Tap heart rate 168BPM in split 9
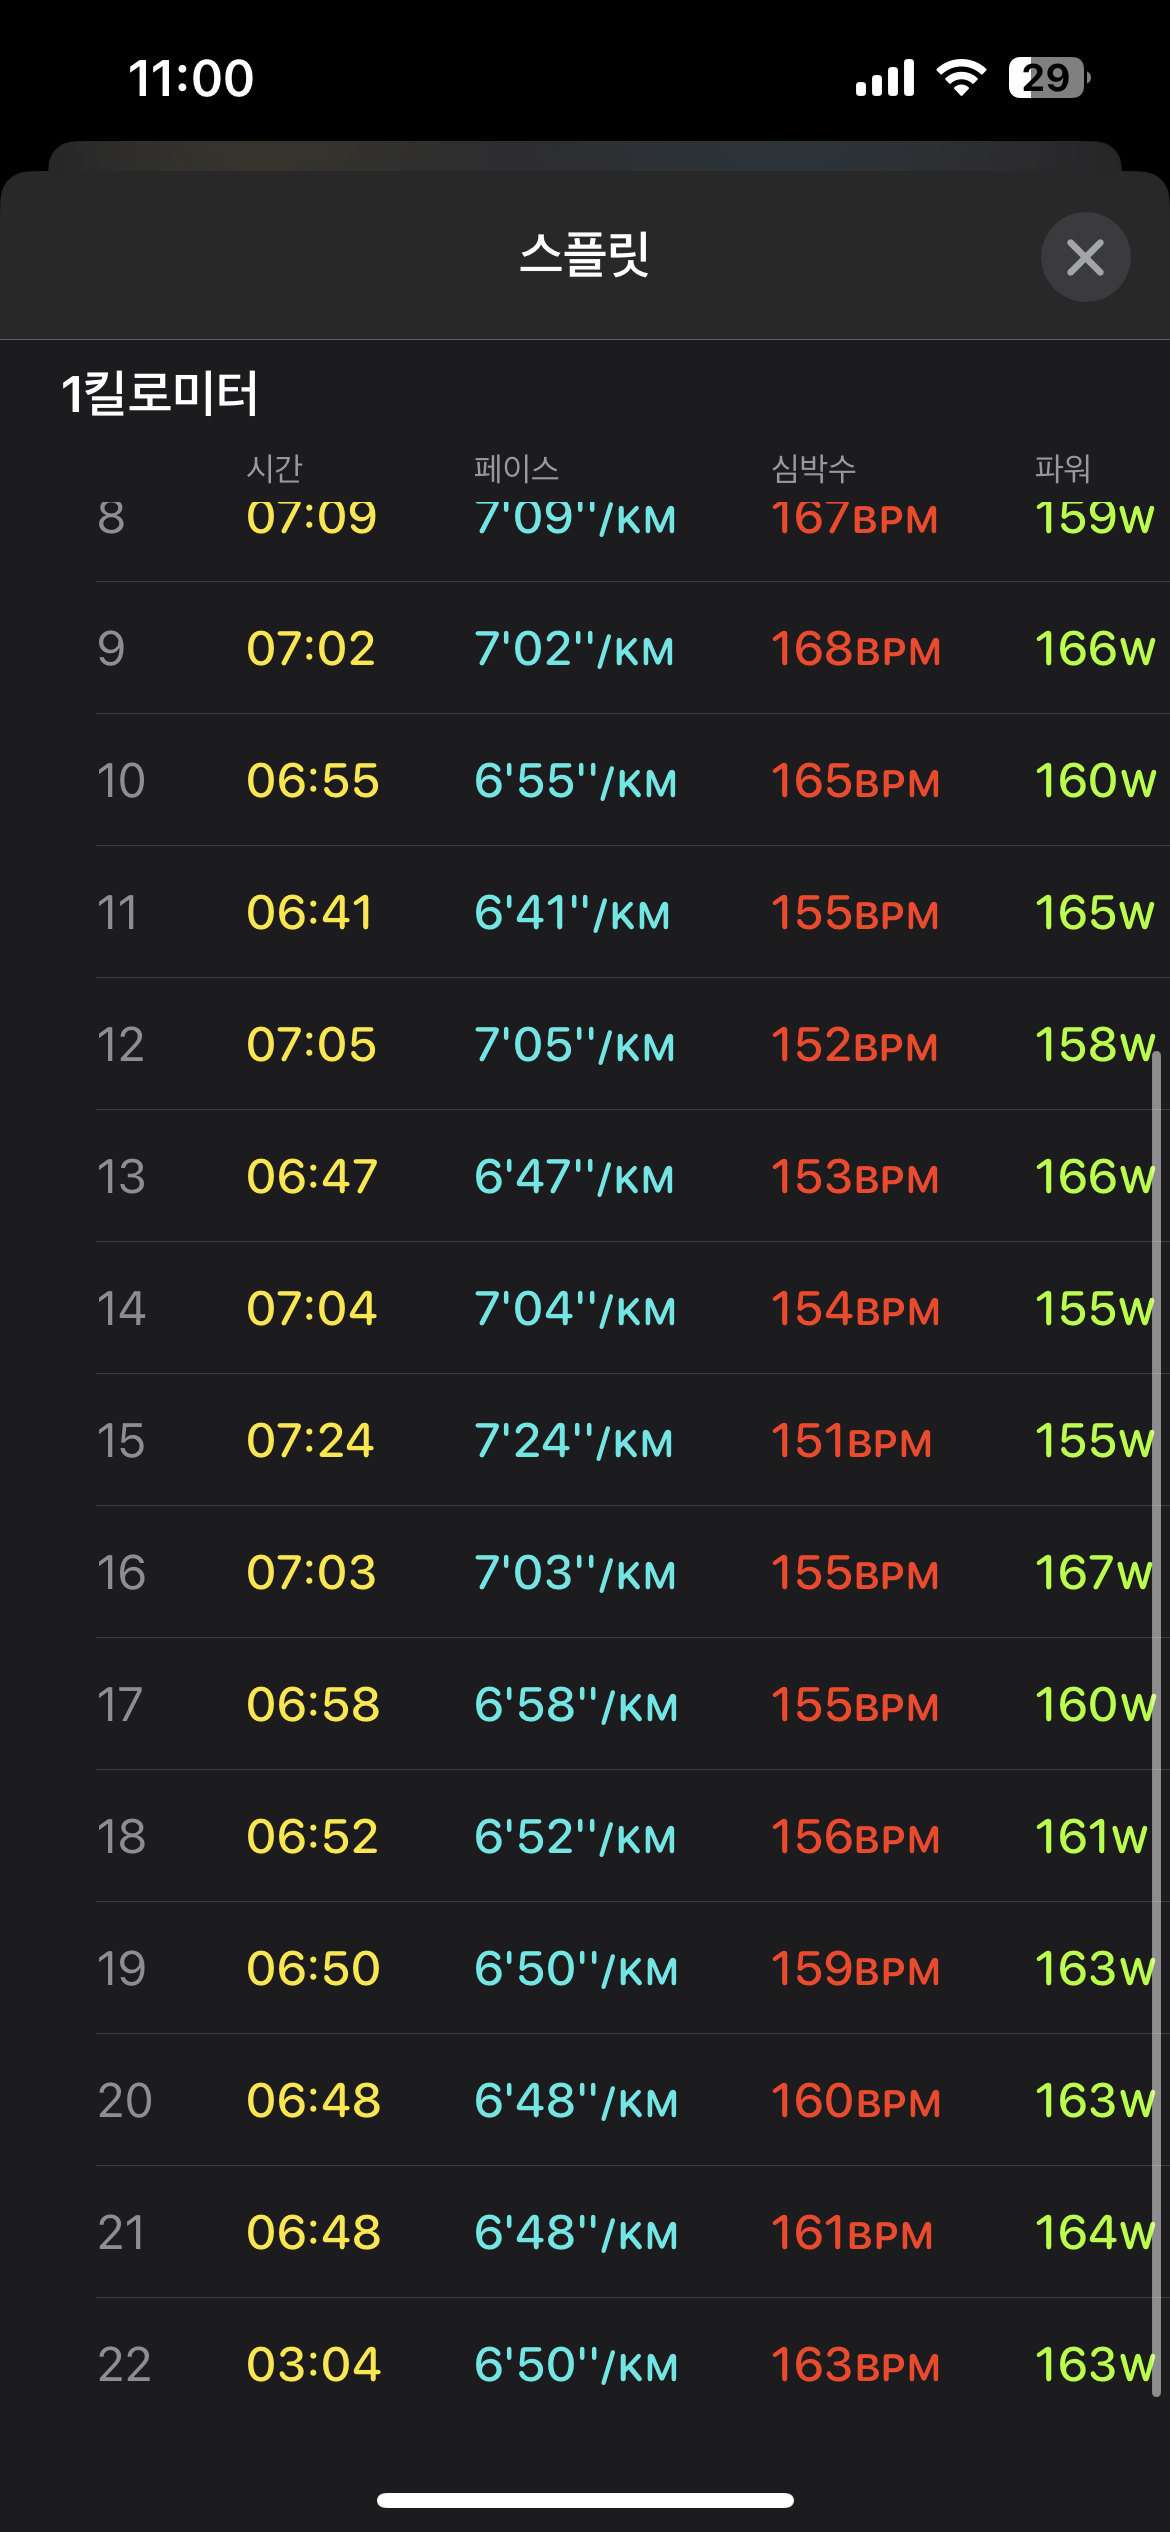Image resolution: width=1170 pixels, height=2532 pixels. [855, 649]
